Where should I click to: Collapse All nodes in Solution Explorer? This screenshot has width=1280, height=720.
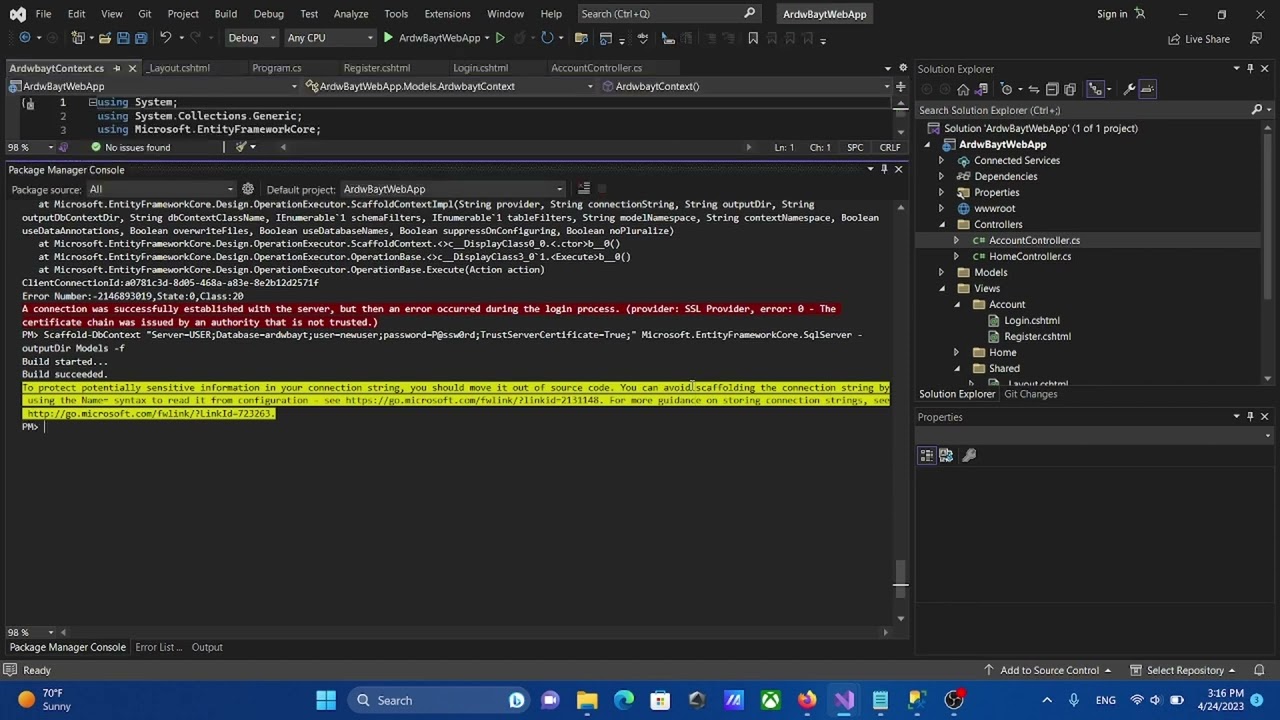1052,89
